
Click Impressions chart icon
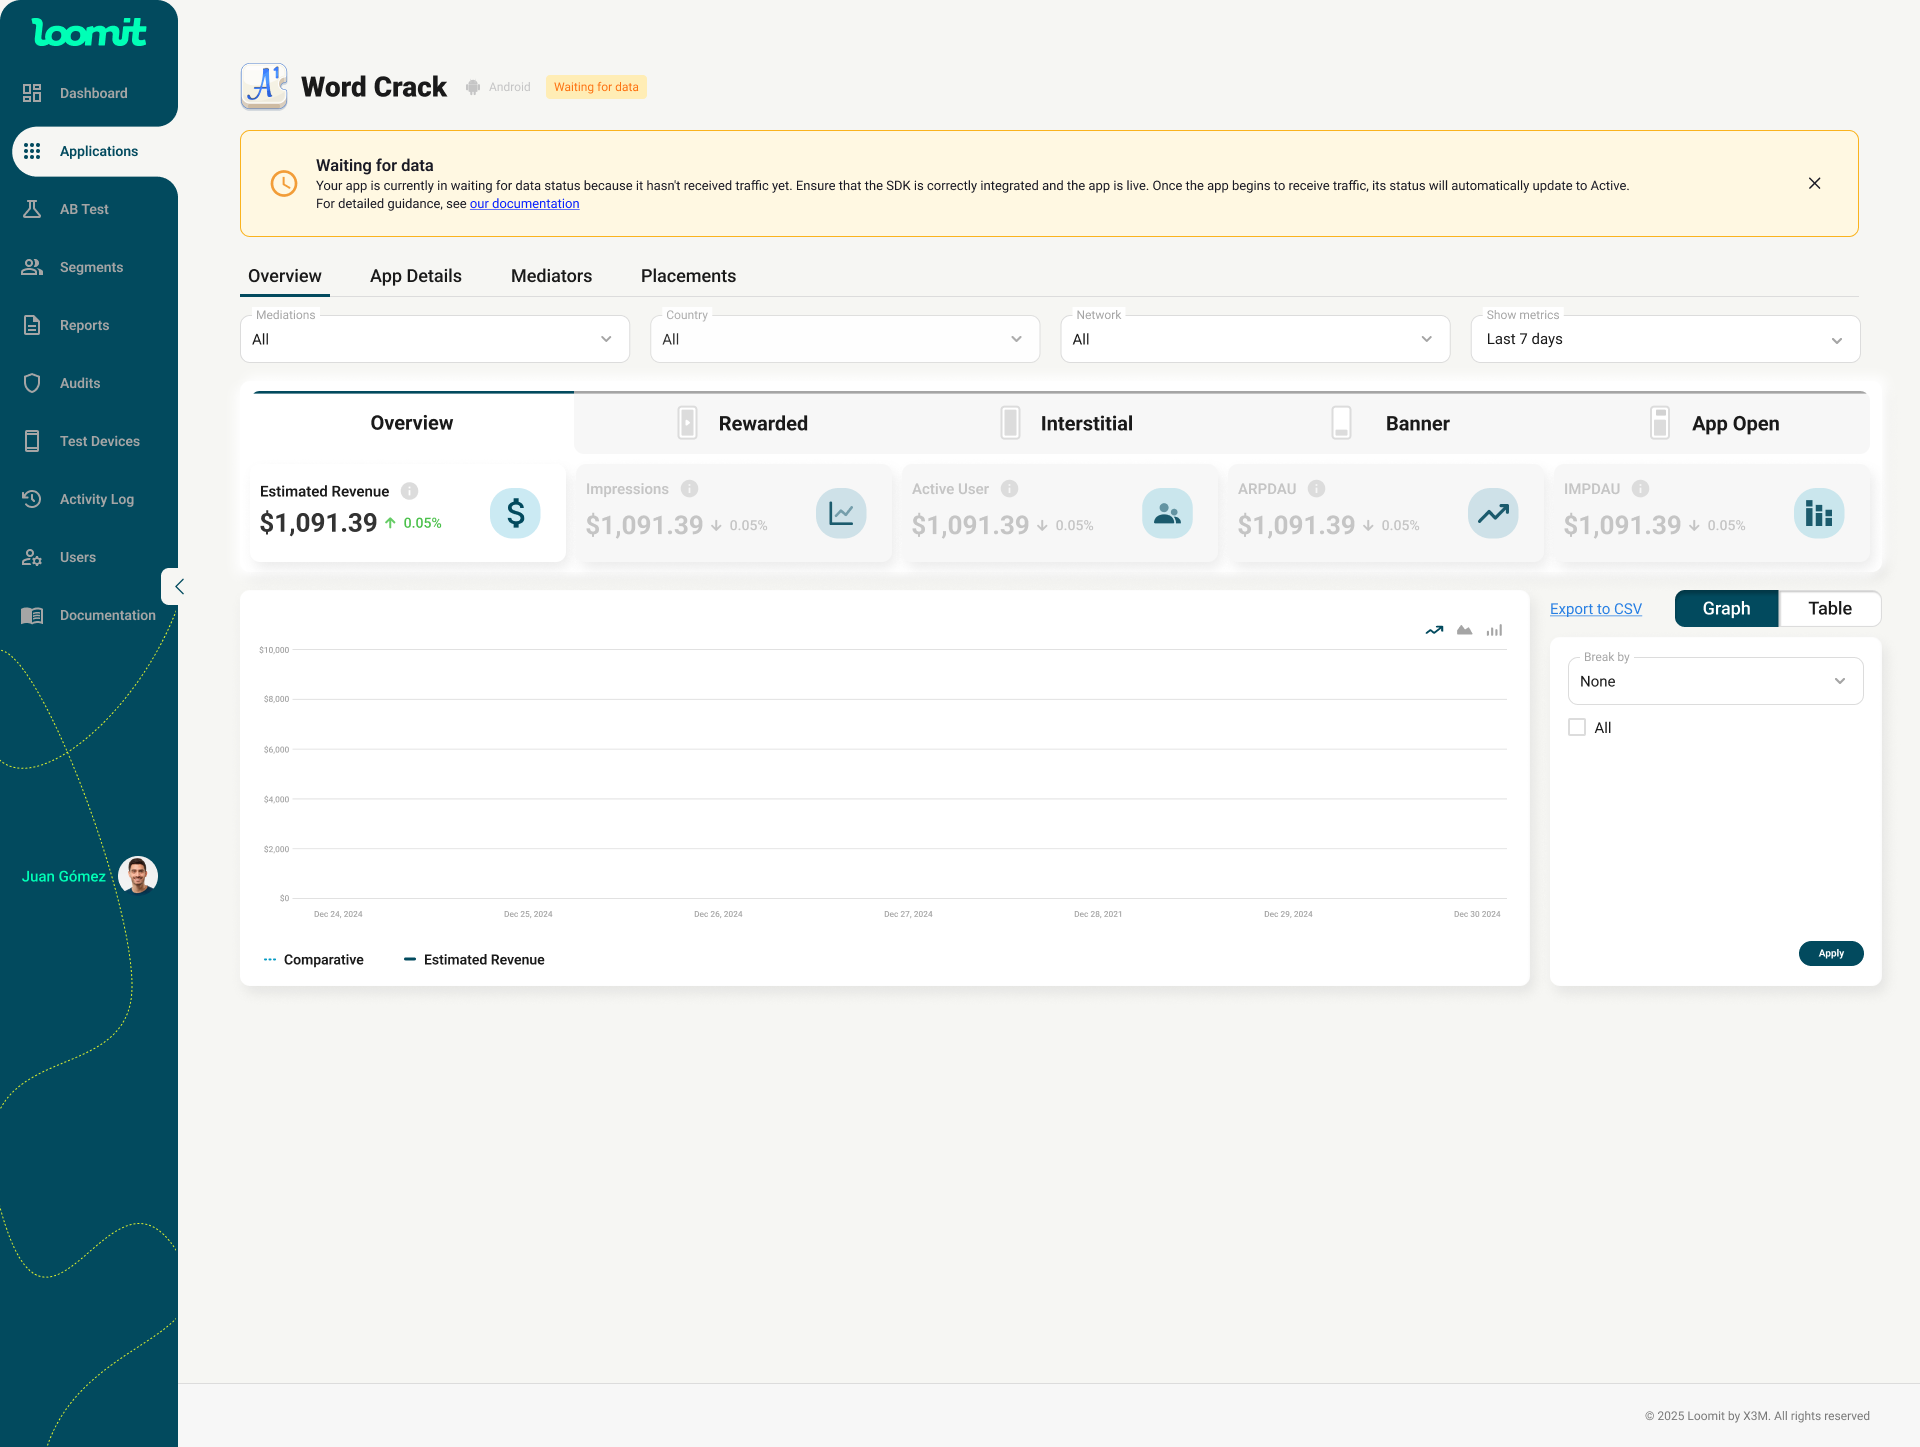(840, 513)
